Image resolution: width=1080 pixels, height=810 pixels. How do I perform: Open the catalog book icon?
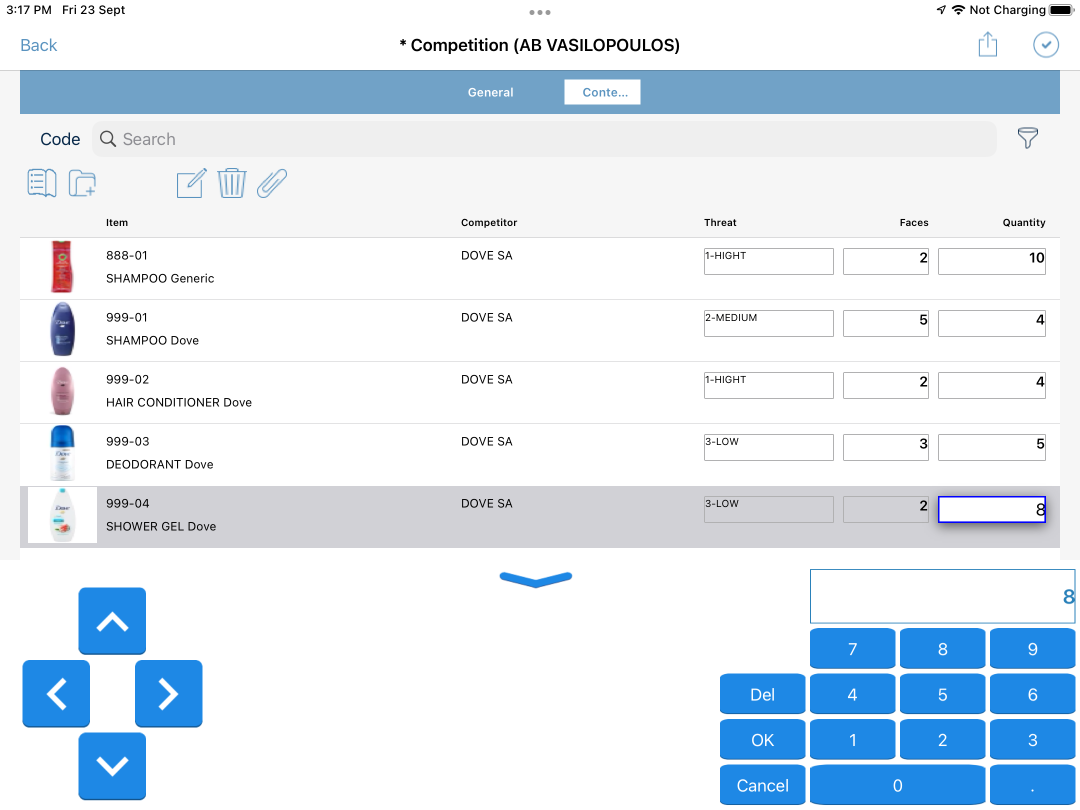[42, 183]
